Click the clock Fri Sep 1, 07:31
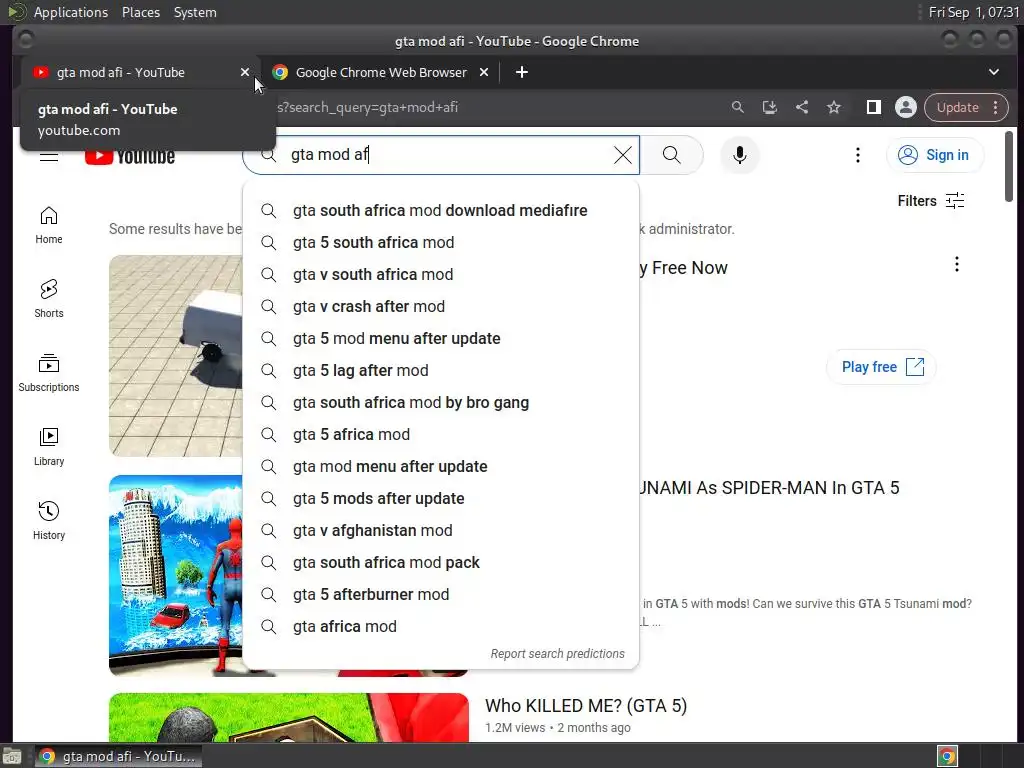 click(x=973, y=12)
